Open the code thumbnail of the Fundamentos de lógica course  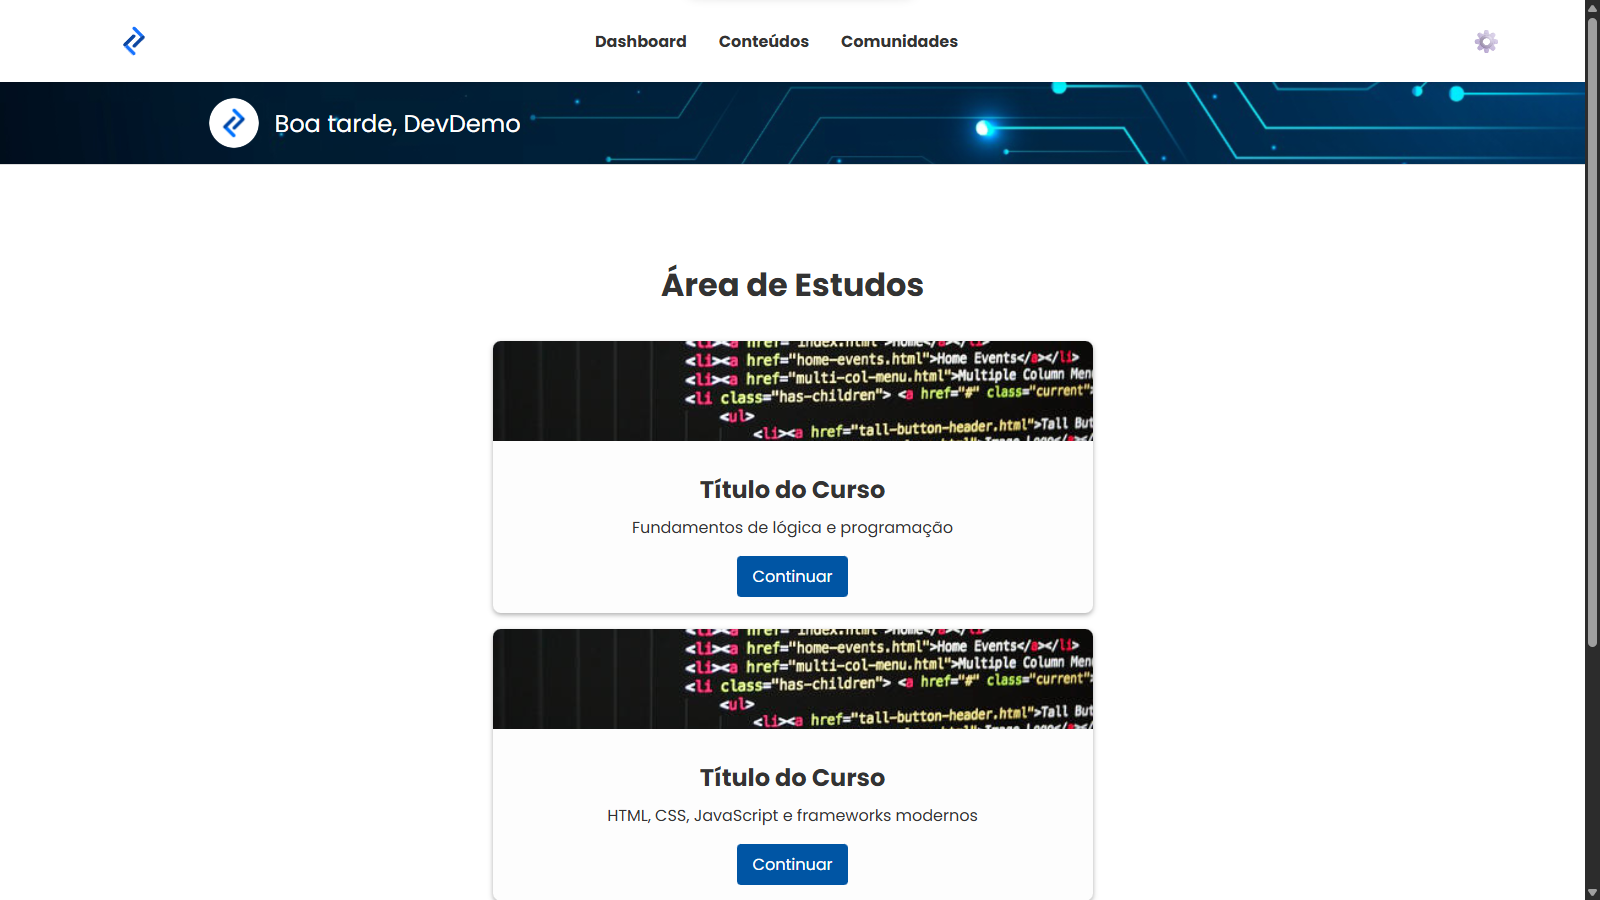click(x=792, y=391)
